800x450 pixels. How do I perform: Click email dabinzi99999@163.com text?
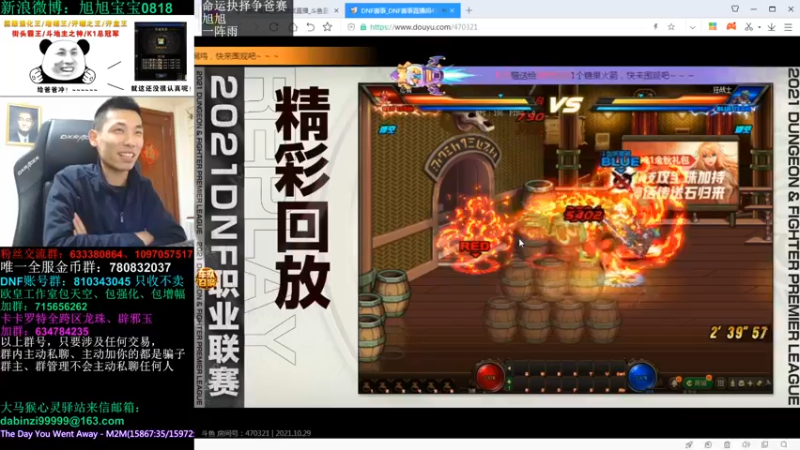pyautogui.click(x=62, y=421)
